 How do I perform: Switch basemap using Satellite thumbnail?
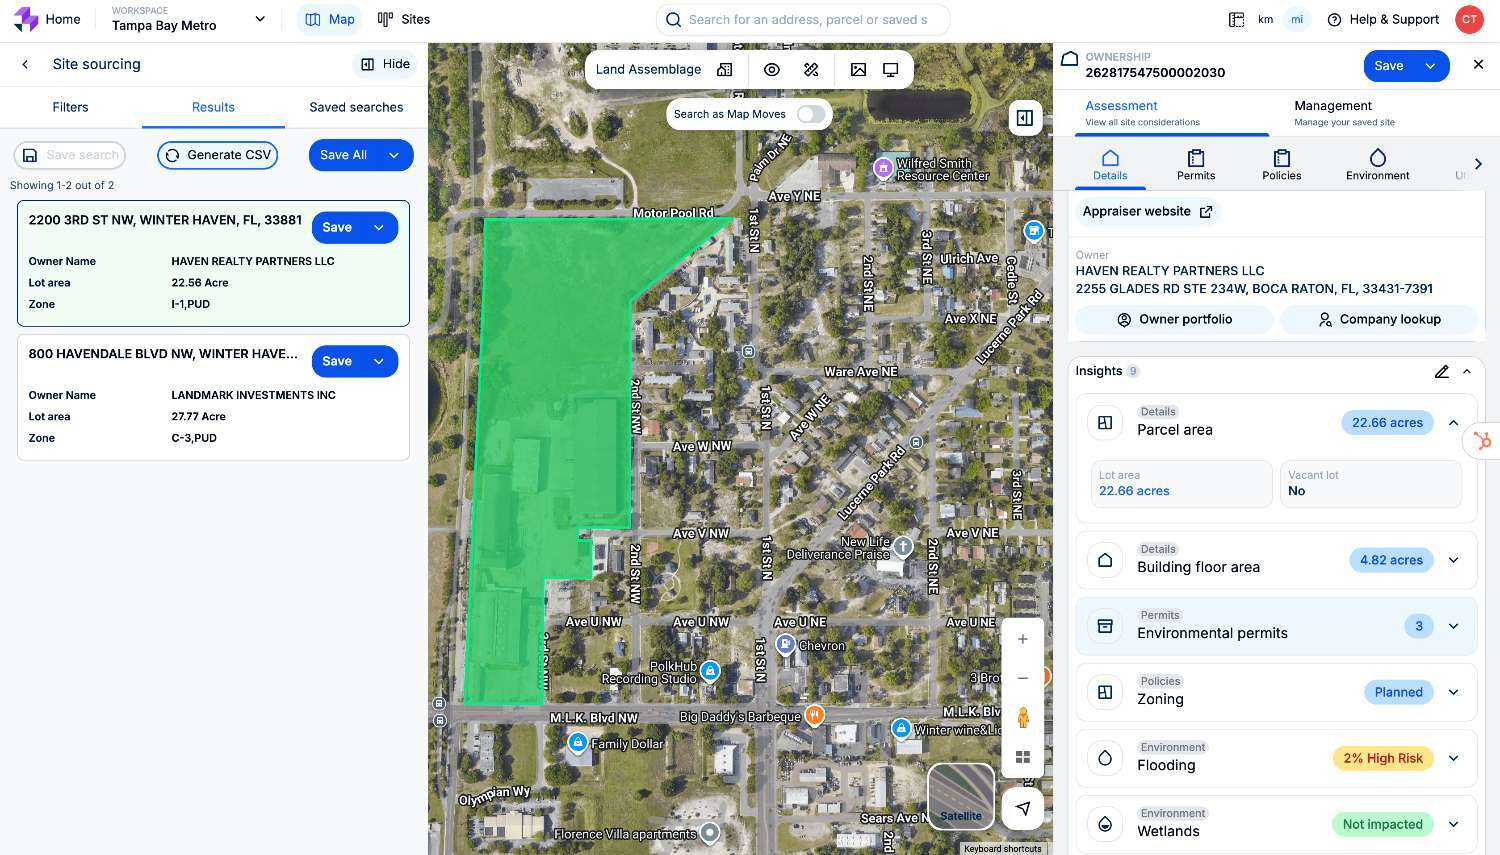coord(960,796)
